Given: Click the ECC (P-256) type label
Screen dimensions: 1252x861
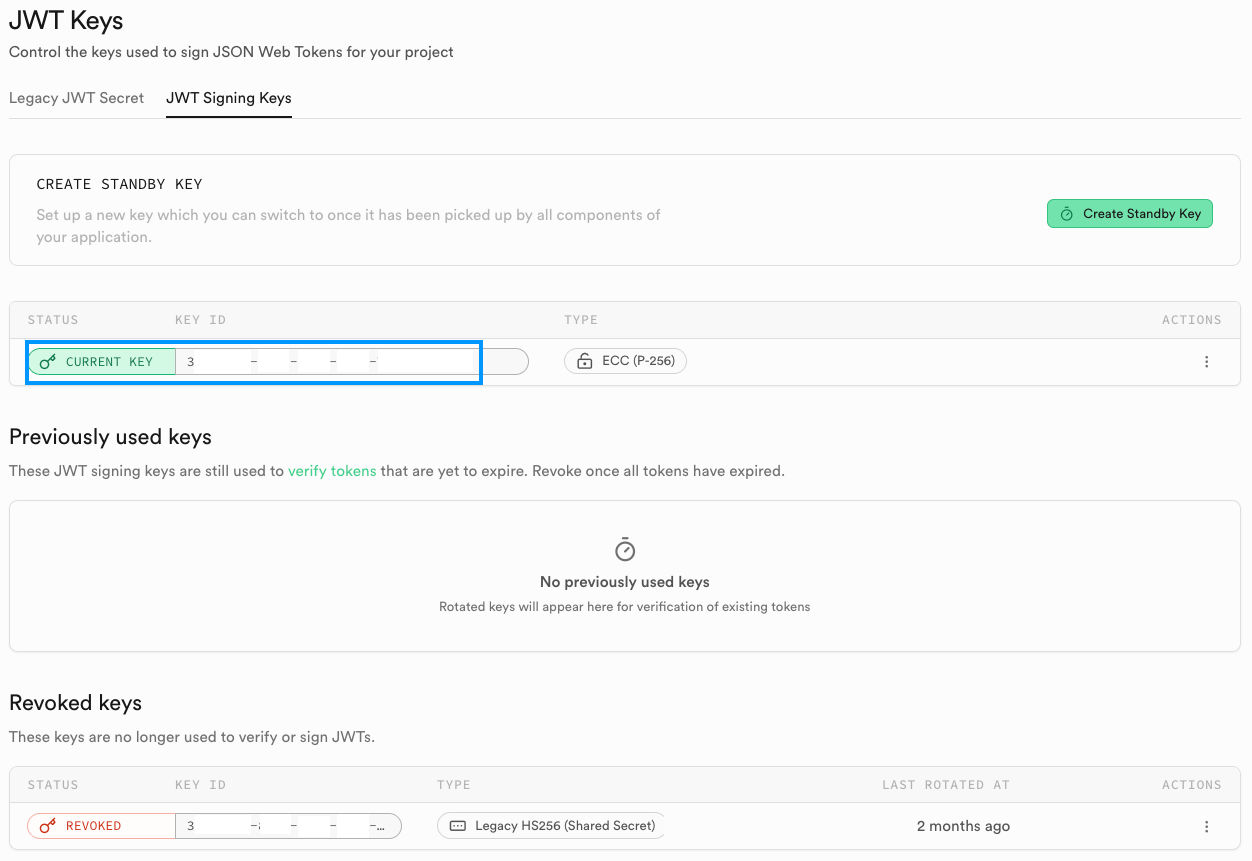Looking at the screenshot, I should [638, 362].
